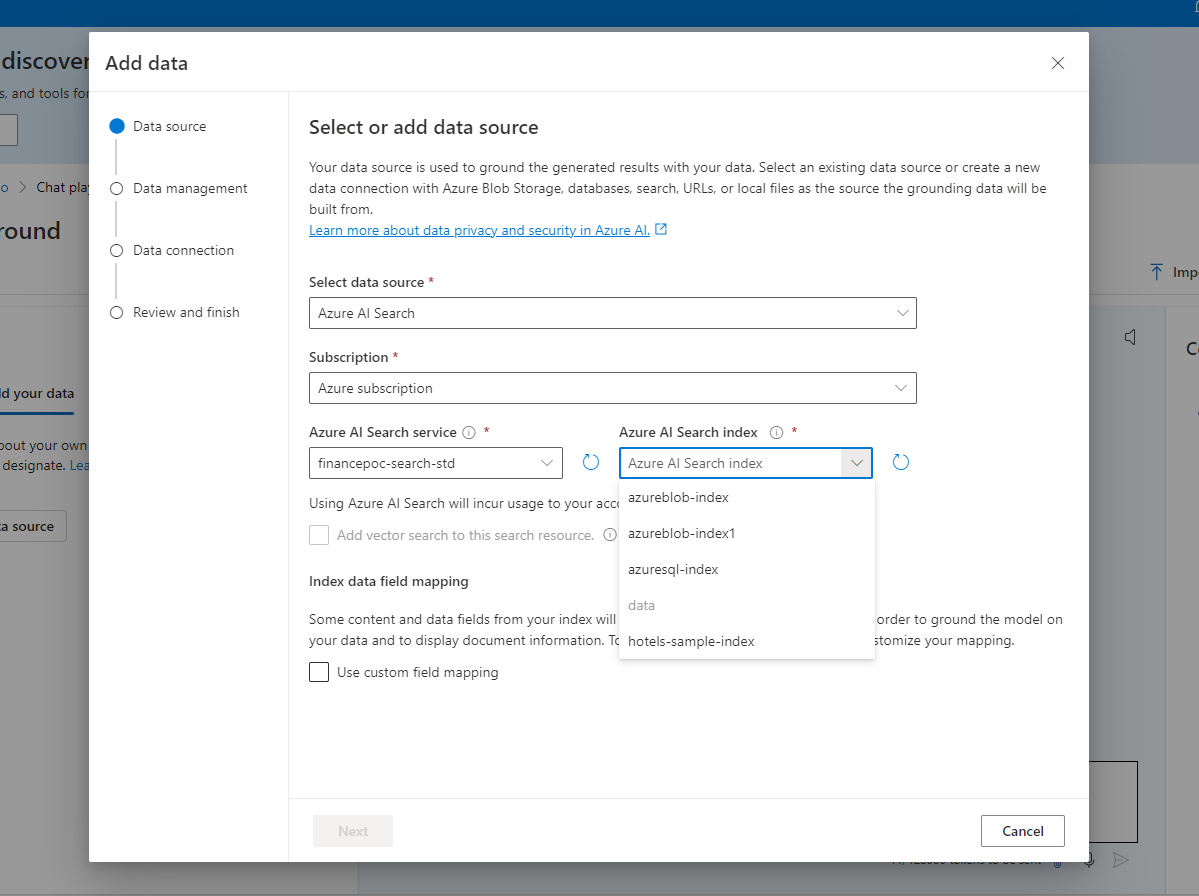Open the Select data source dropdown
This screenshot has height=896, width=1199.
(612, 313)
